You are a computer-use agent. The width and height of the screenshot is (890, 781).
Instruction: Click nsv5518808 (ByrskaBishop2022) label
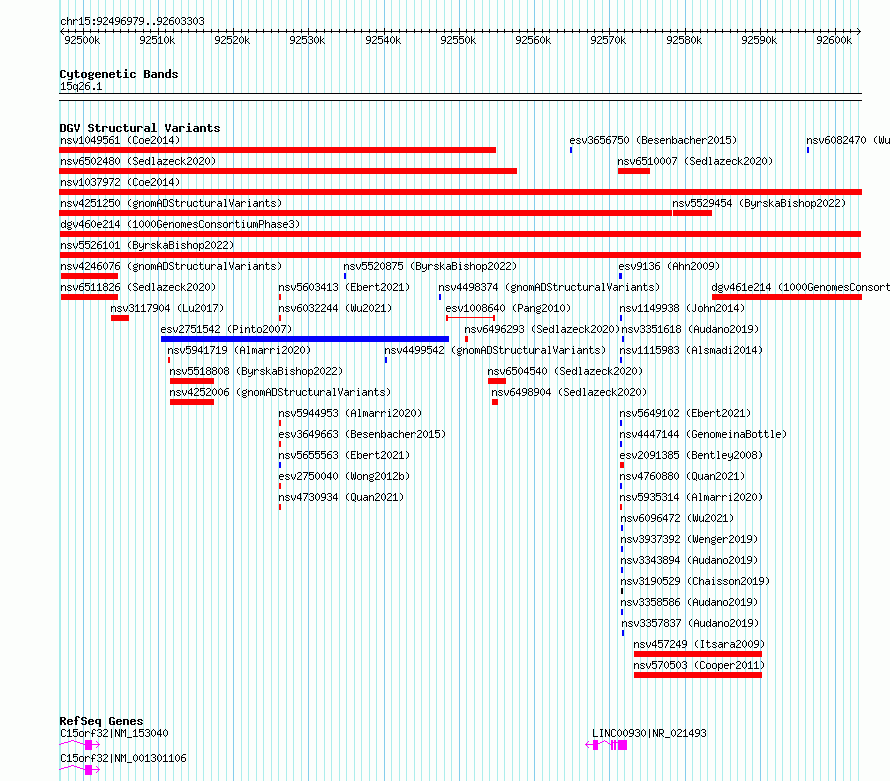click(256, 371)
